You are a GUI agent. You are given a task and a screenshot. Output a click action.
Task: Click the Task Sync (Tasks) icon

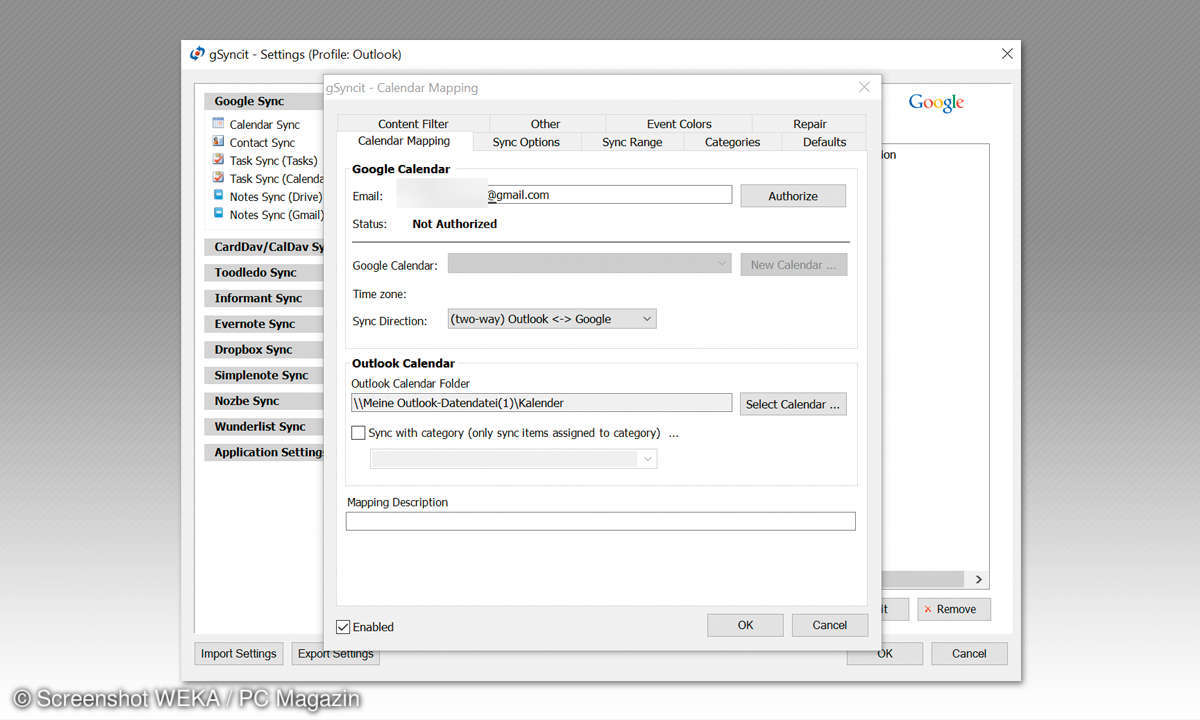pyautogui.click(x=218, y=160)
